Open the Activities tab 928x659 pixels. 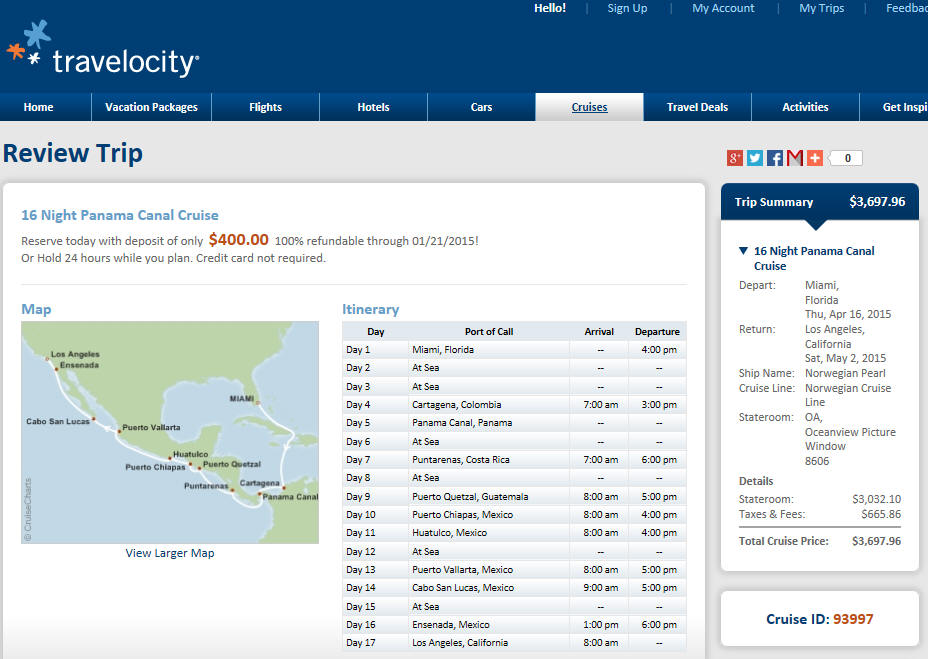click(805, 107)
